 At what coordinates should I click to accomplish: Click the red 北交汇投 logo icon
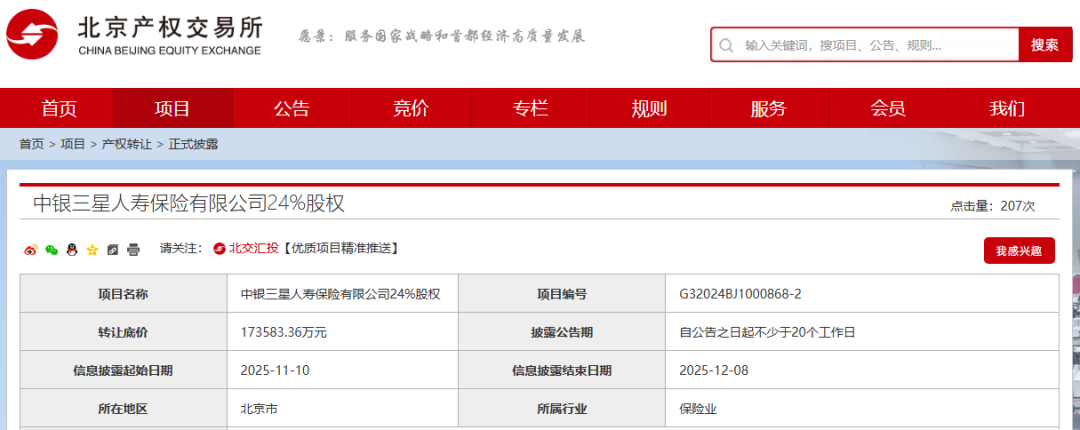tap(220, 249)
